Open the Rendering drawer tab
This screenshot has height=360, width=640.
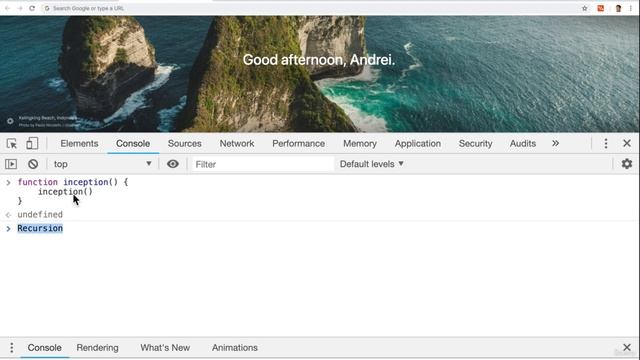pyautogui.click(x=97, y=348)
